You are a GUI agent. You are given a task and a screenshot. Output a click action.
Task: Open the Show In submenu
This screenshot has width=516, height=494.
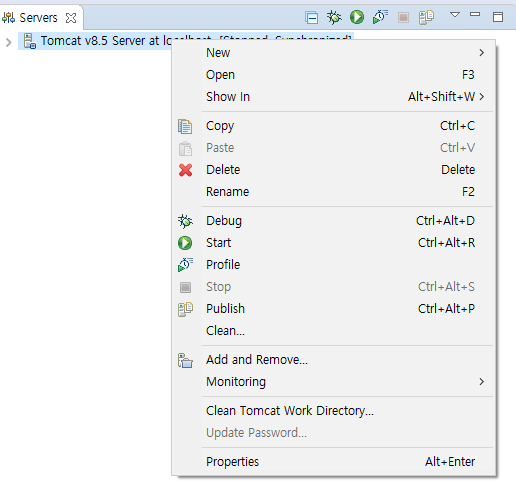334,97
